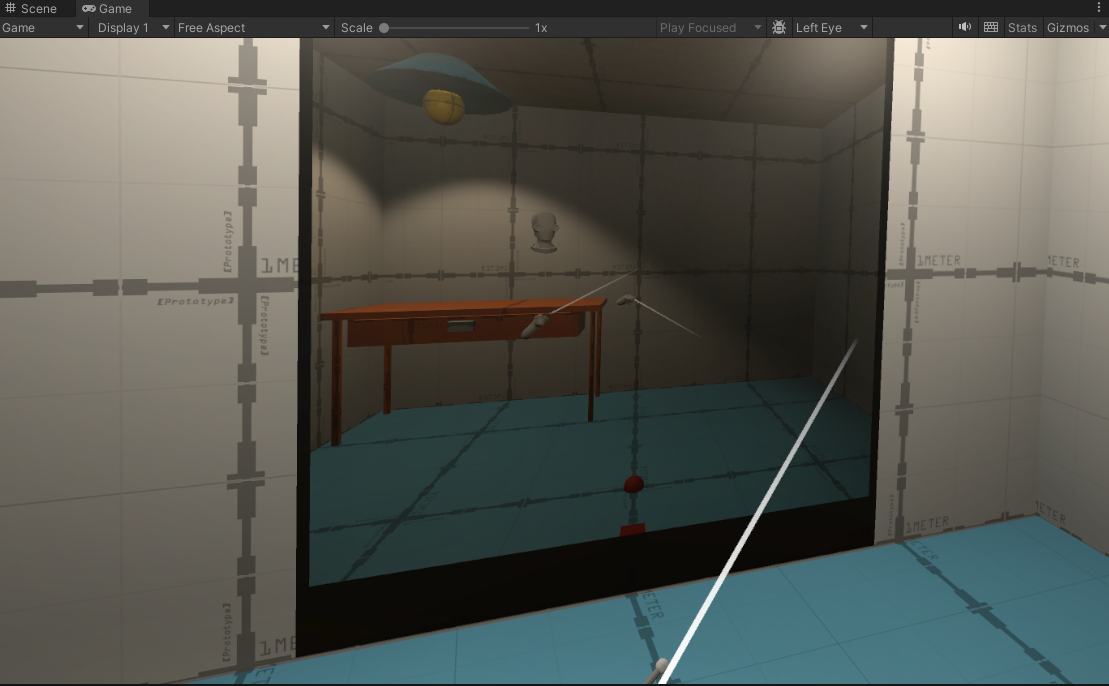Expand the Gizmos dropdown arrow
The image size is (1109, 686).
[1101, 28]
